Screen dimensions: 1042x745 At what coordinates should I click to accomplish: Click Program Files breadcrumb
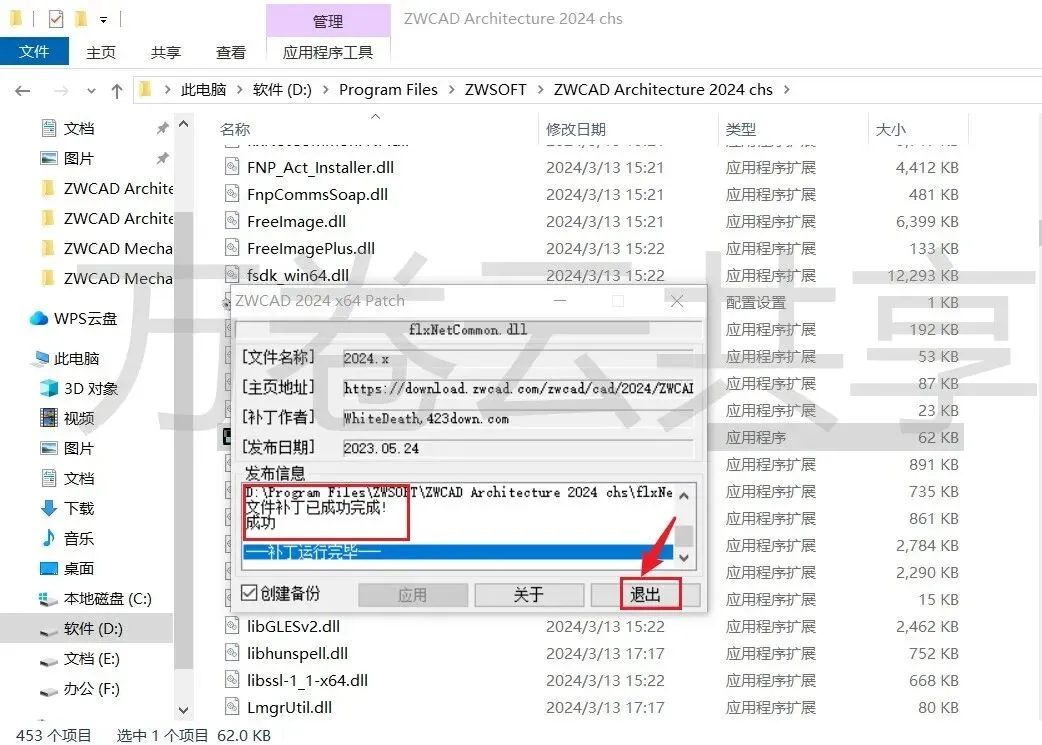388,90
